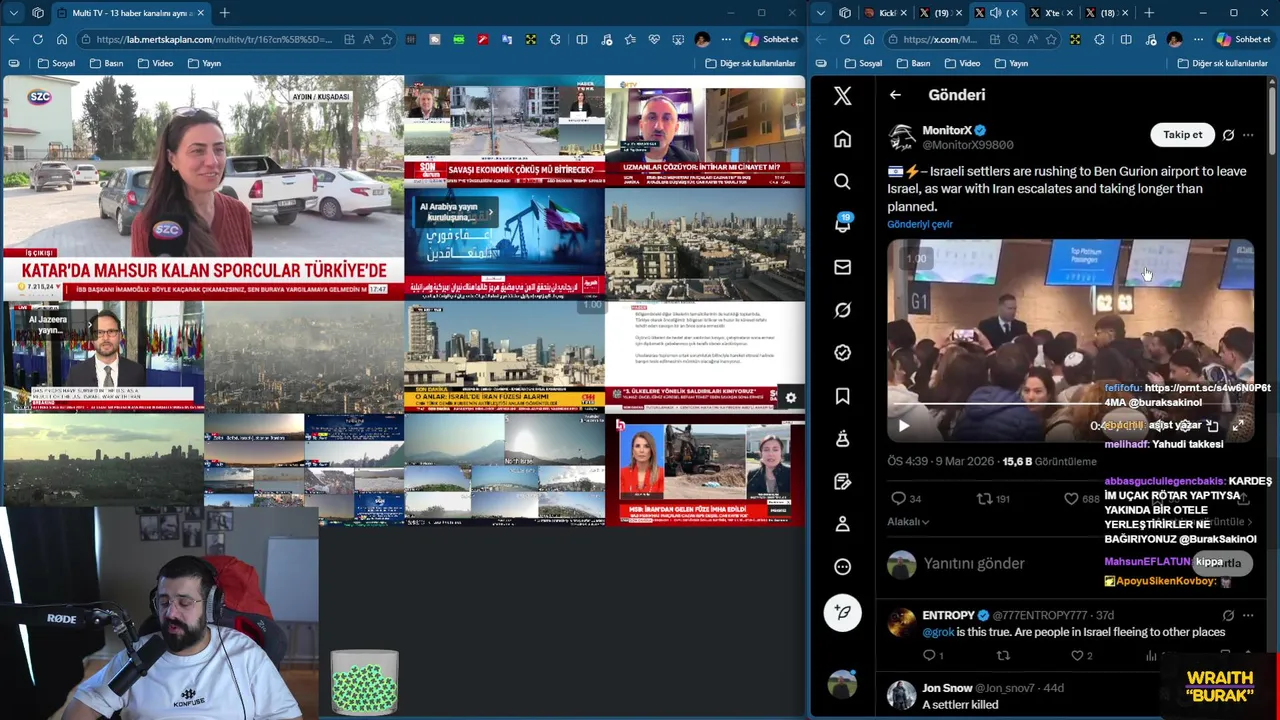Open Sohbet et Copilot in left window
Viewport: 1280px width, 720px height.
click(x=771, y=39)
